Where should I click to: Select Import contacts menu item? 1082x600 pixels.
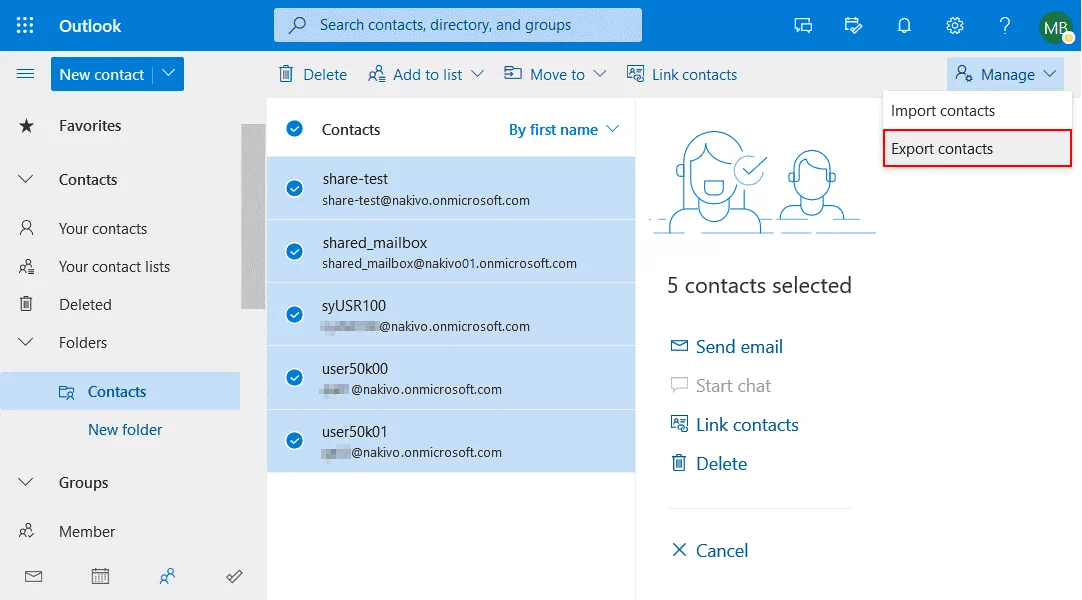point(942,111)
